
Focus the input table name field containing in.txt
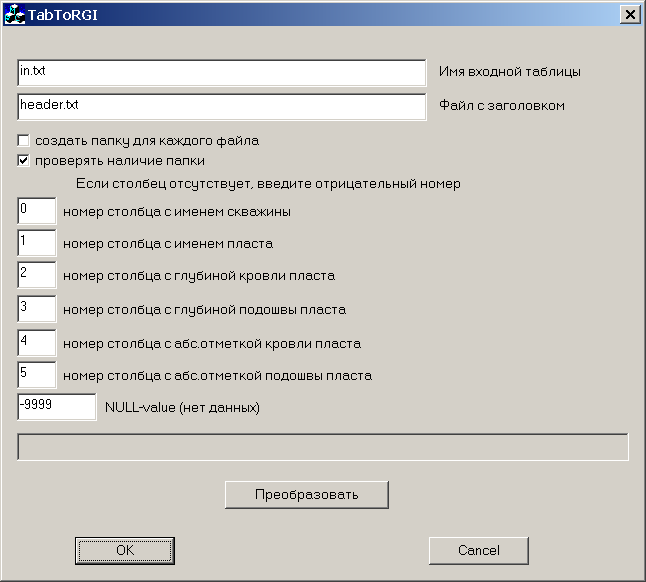tap(222, 73)
